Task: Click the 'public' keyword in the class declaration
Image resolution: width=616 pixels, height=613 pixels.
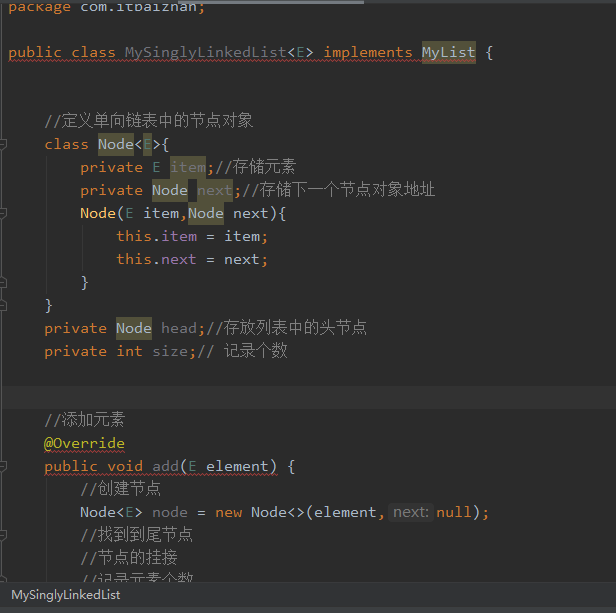Action: tap(35, 52)
